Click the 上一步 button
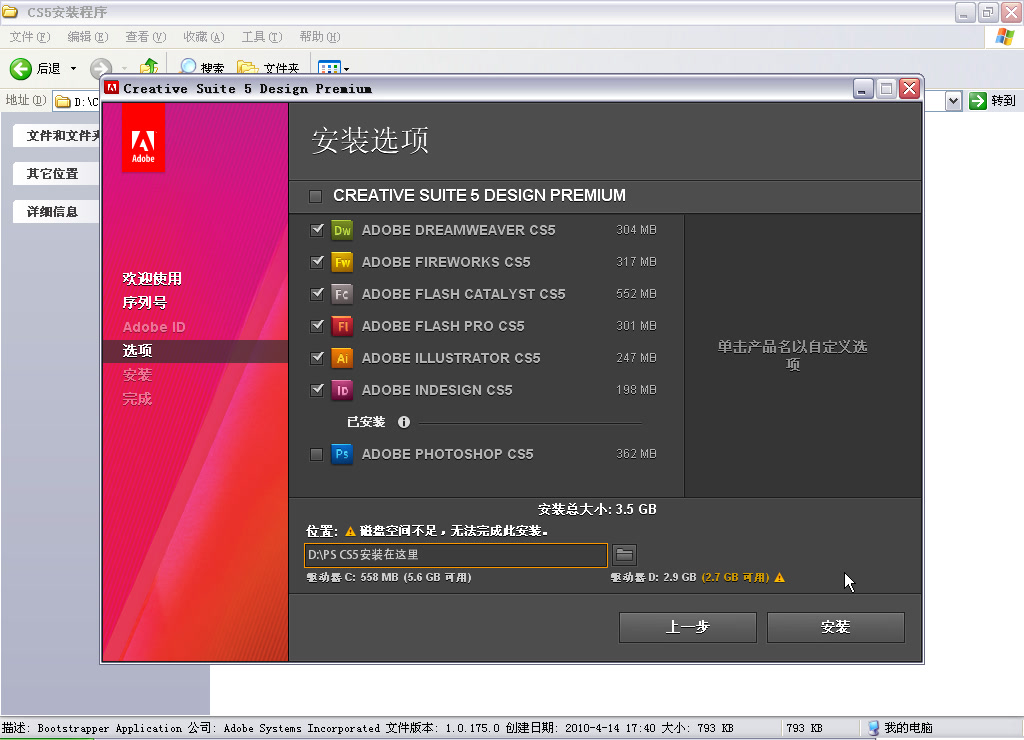This screenshot has height=740, width=1024. pyautogui.click(x=687, y=627)
